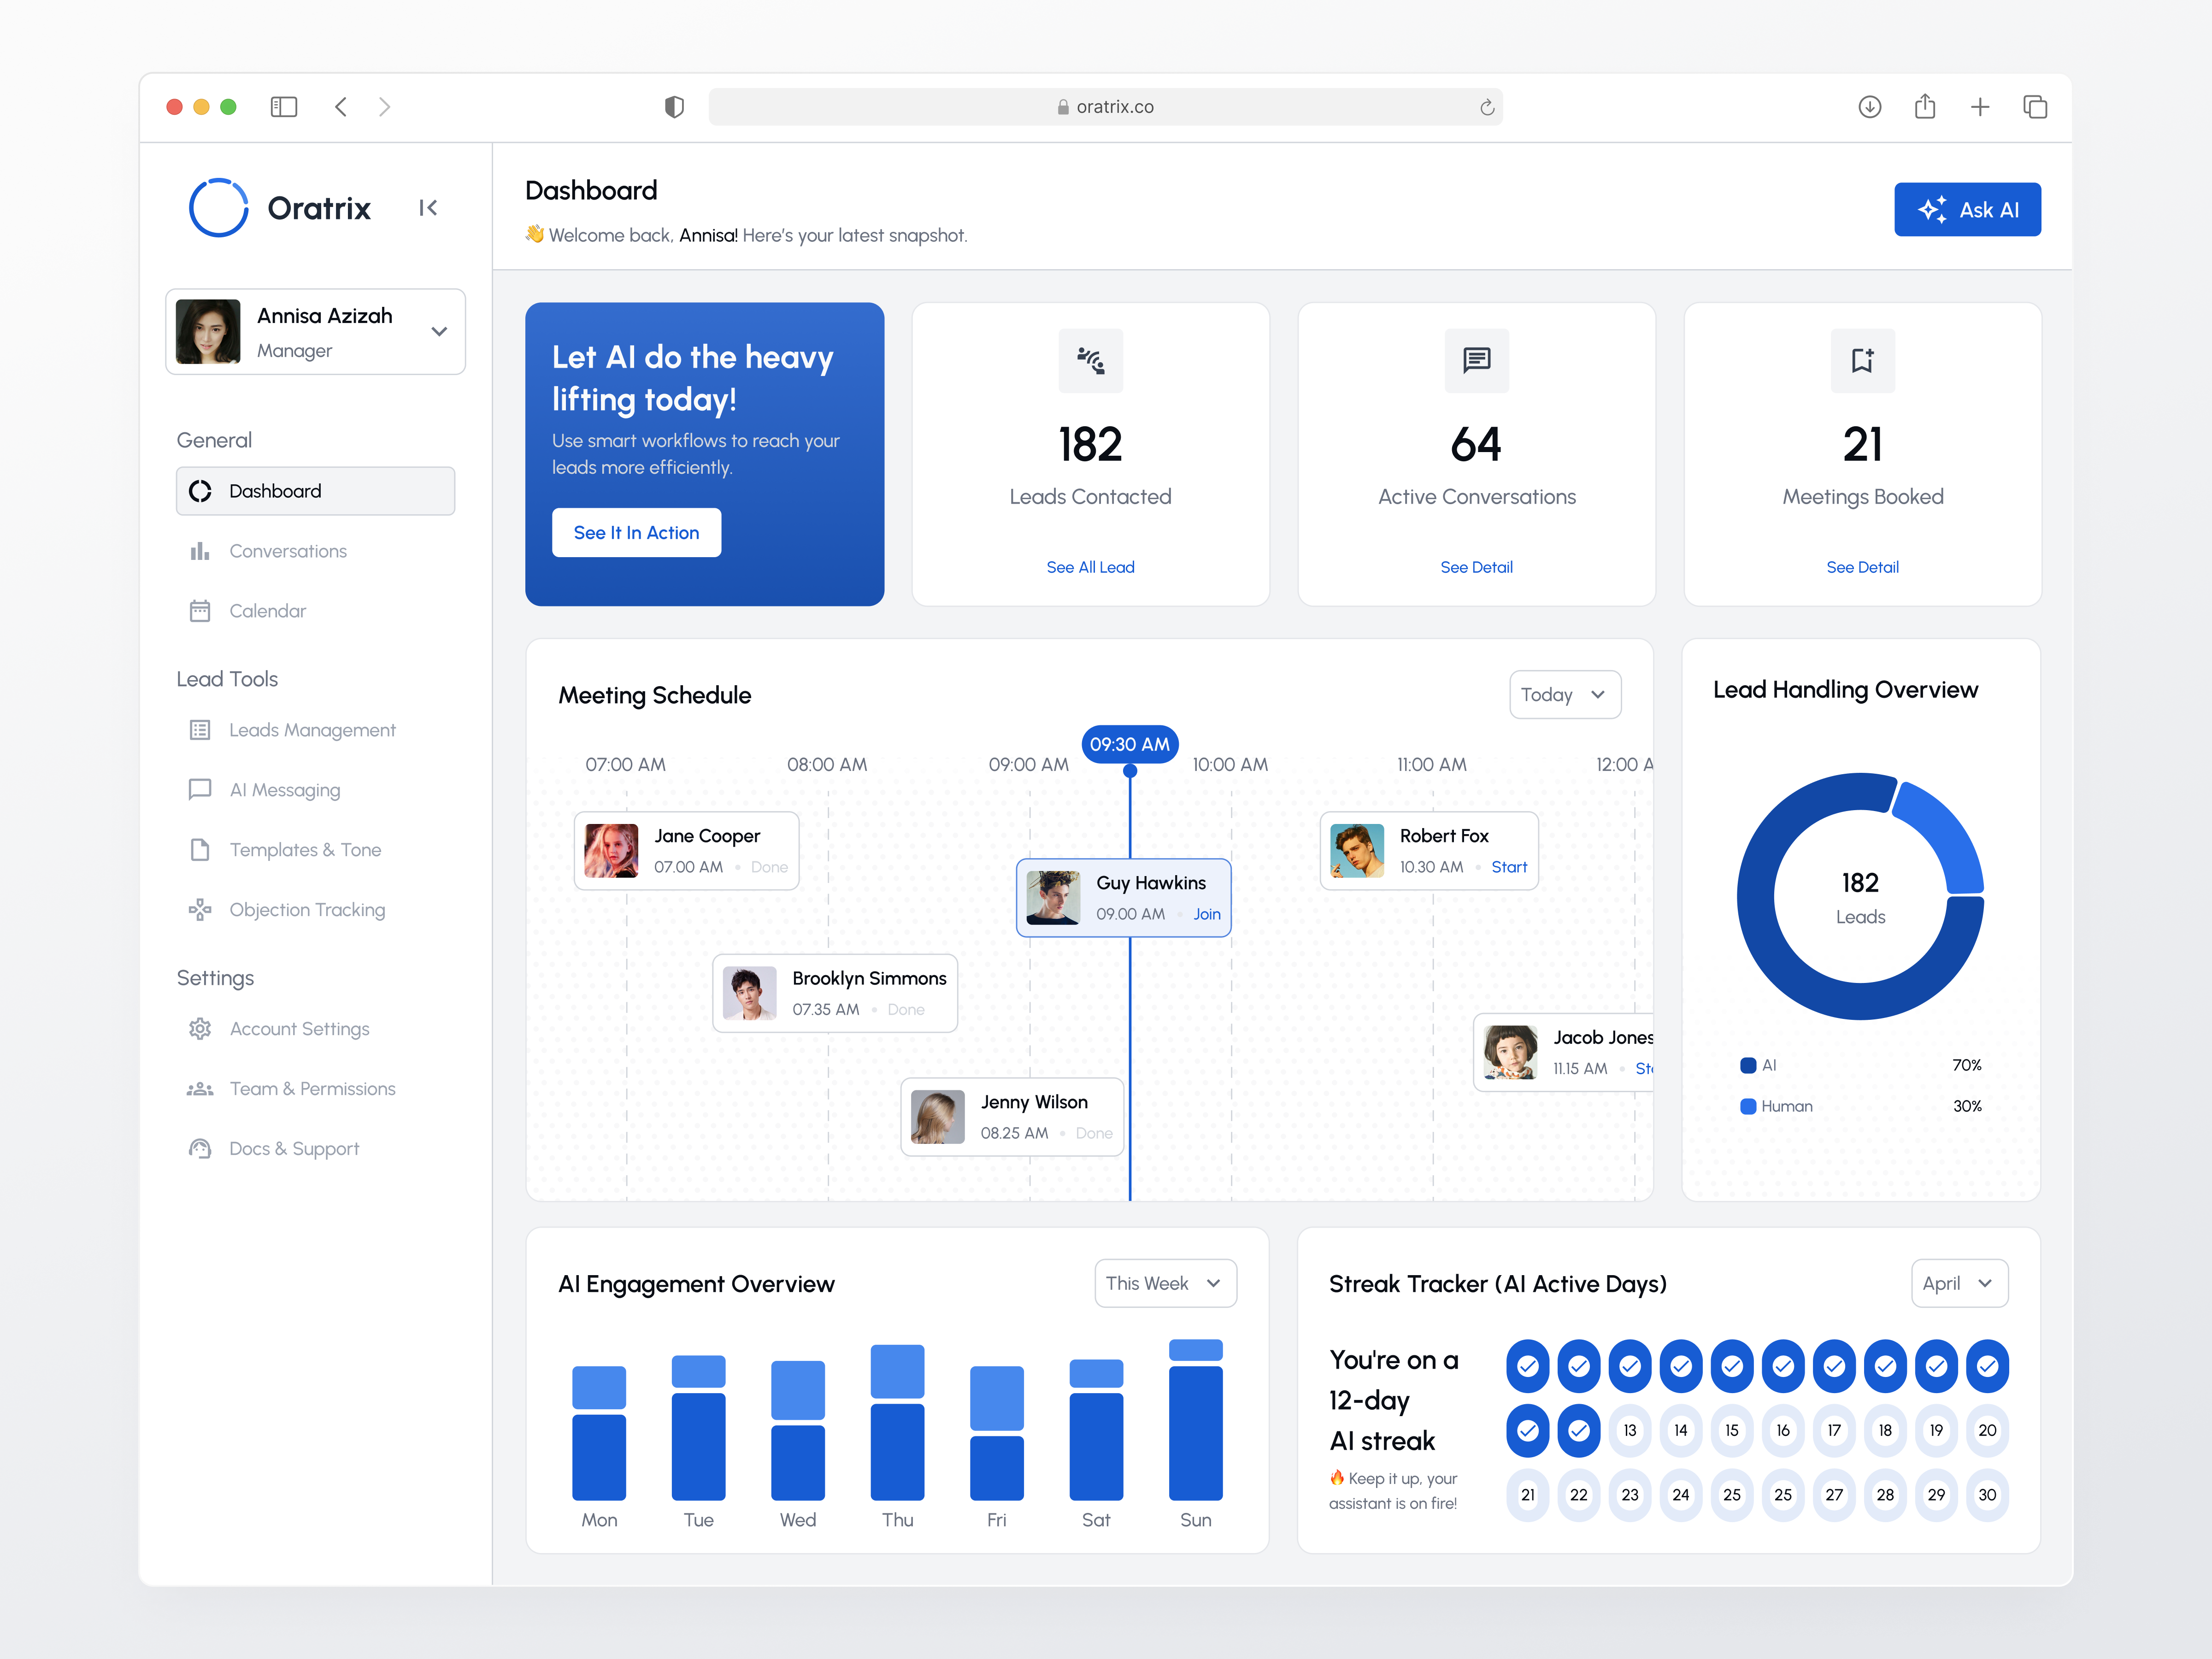
Task: Click the browser downloads icon
Action: point(1869,107)
